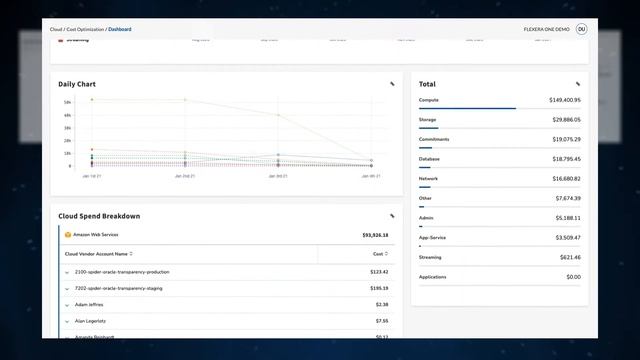Click the FLEXERA ONE DEMO organization name
This screenshot has width=640, height=360.
pos(547,29)
